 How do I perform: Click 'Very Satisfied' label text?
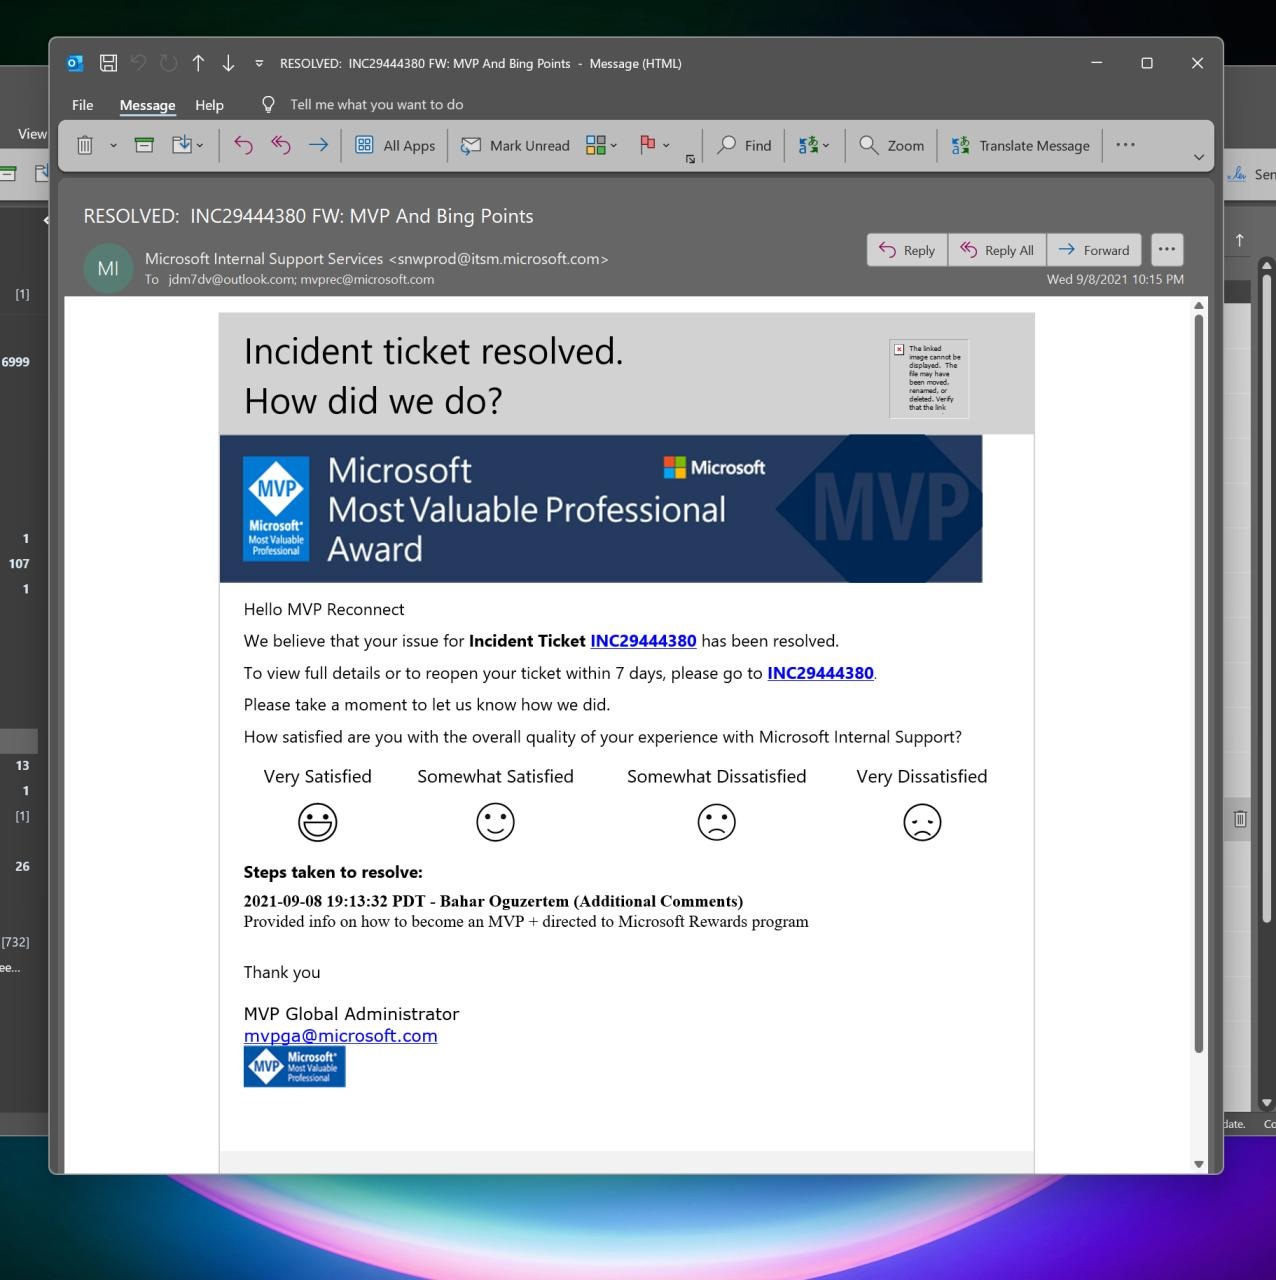(318, 776)
